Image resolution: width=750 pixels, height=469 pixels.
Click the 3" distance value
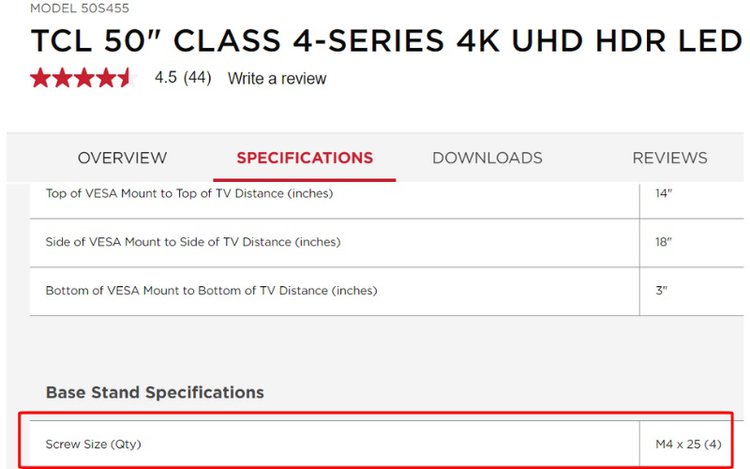click(x=661, y=290)
